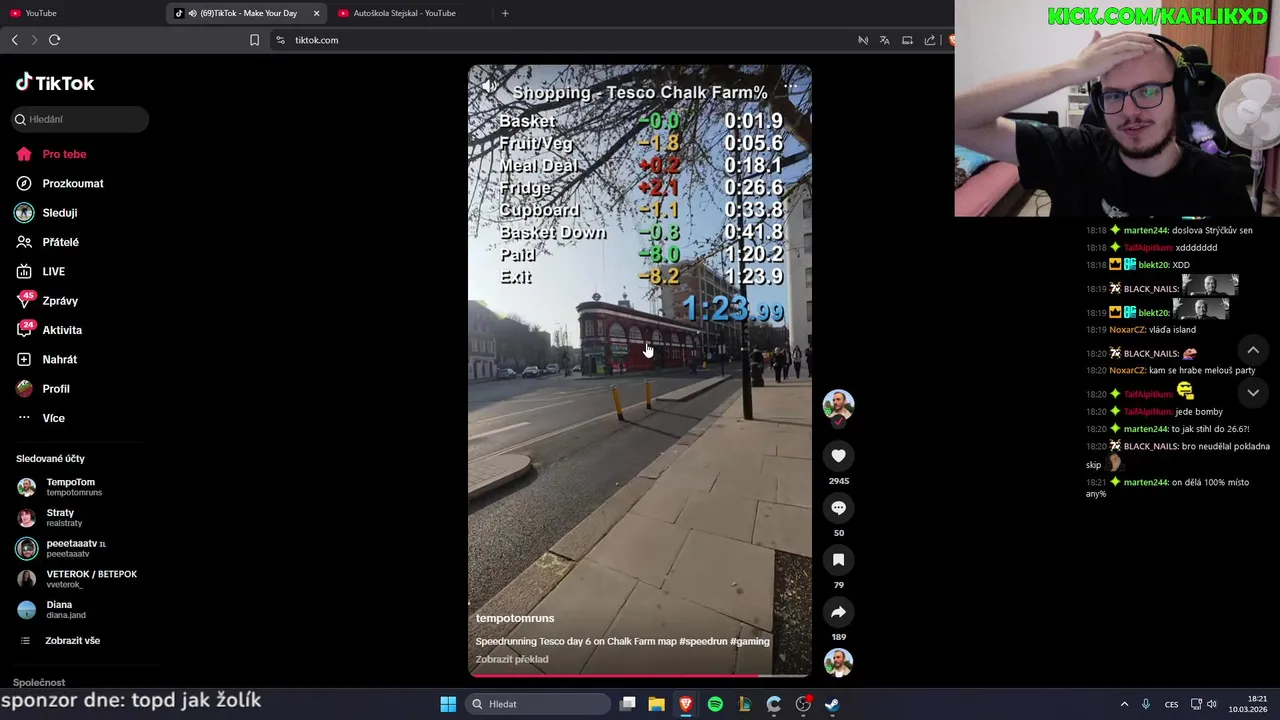Image resolution: width=1280 pixels, height=720 pixels.
Task: Bookmark the video to favorites
Action: point(838,560)
